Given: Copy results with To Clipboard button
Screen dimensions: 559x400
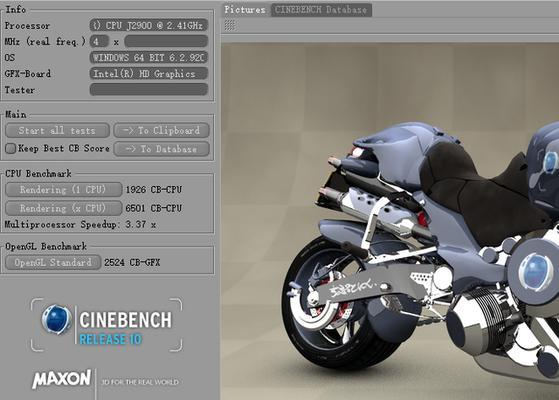Looking at the screenshot, I should tap(161, 130).
